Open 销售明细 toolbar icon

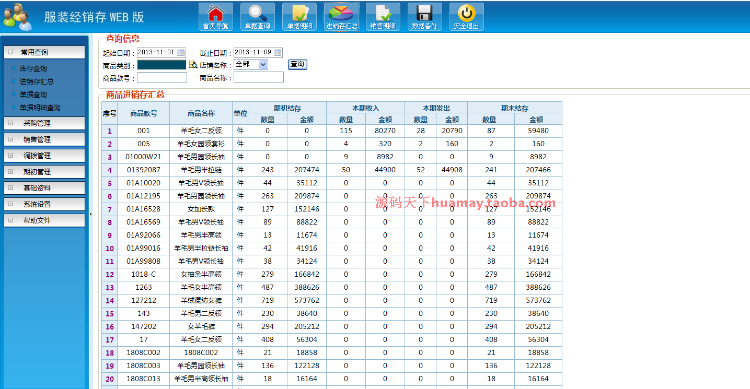point(383,17)
